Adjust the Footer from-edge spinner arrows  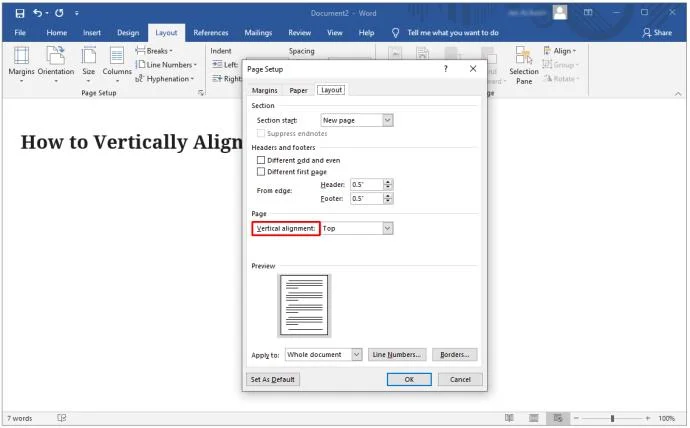tap(388, 198)
